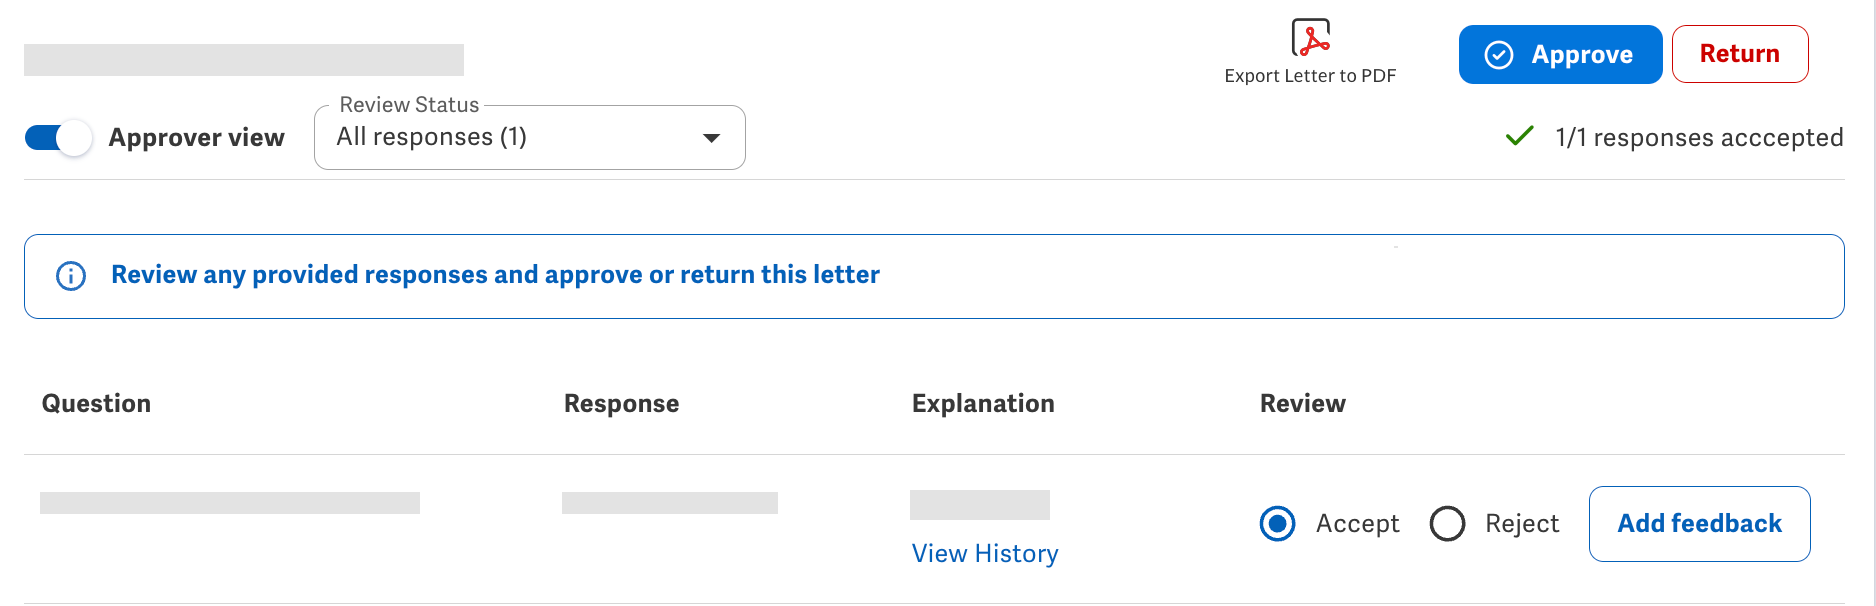Click the Explanation column header
The height and width of the screenshot is (606, 1876).
[x=983, y=404]
